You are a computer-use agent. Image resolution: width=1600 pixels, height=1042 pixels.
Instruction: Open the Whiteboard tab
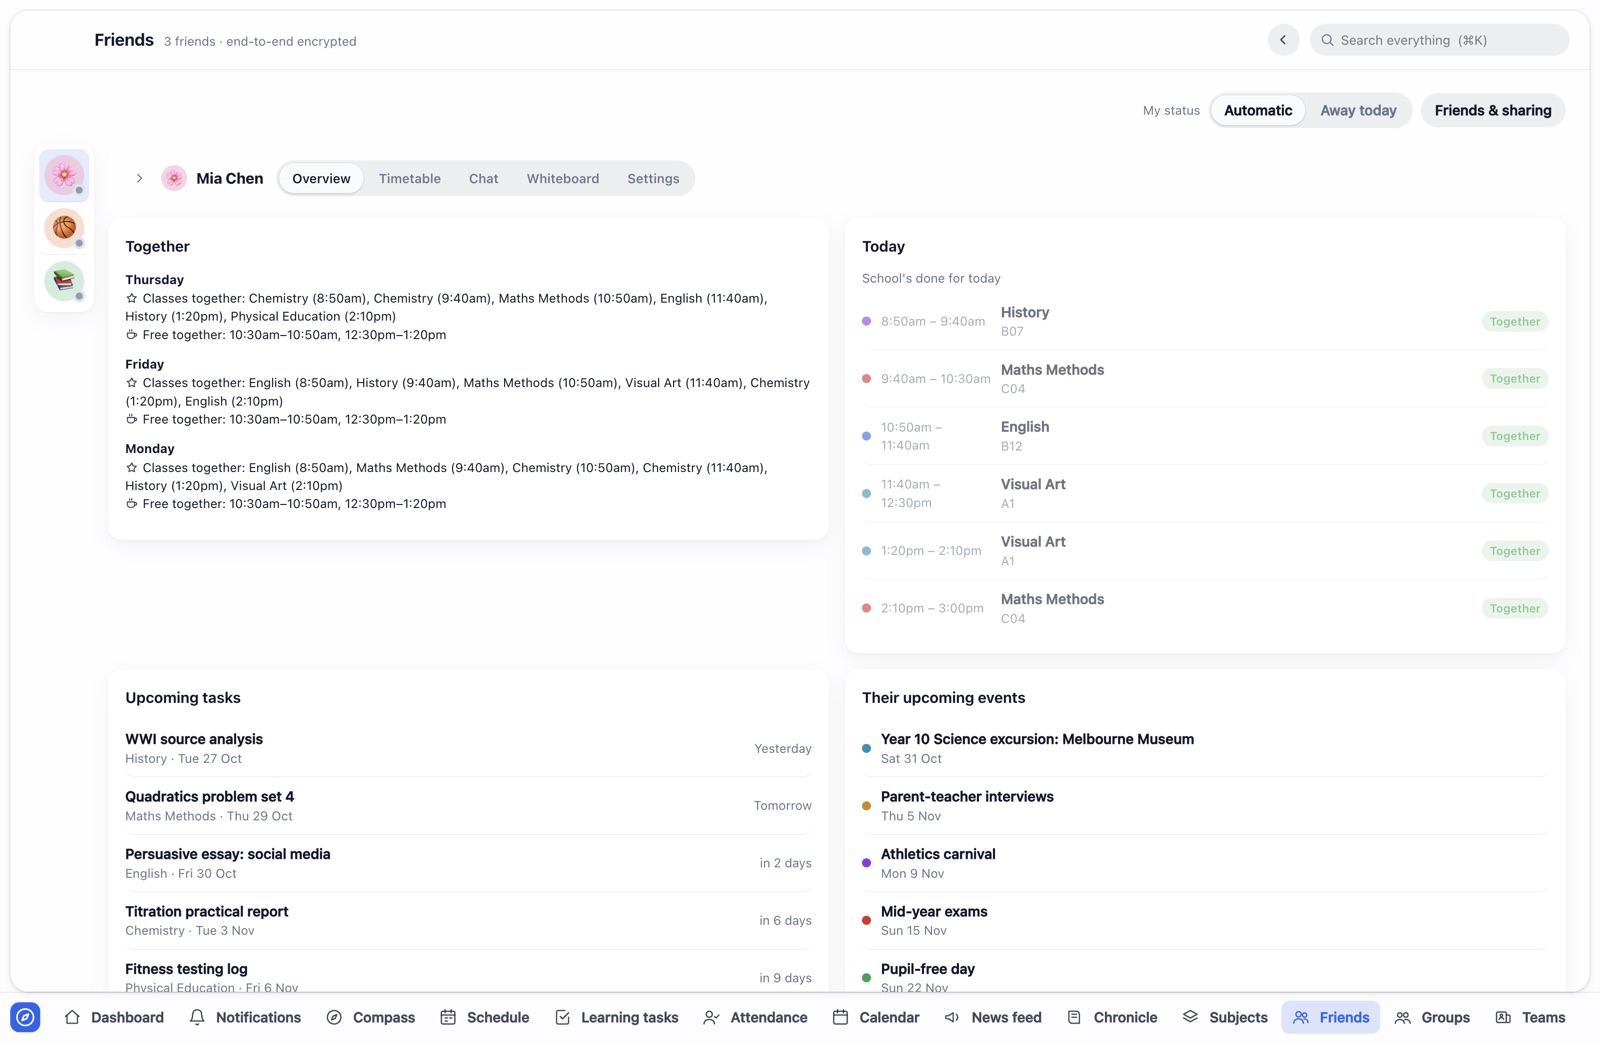coord(563,178)
